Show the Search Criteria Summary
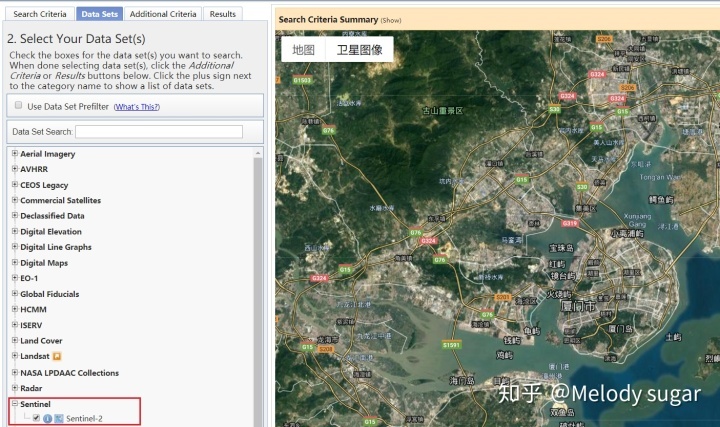The width and height of the screenshot is (720, 427). [x=391, y=20]
